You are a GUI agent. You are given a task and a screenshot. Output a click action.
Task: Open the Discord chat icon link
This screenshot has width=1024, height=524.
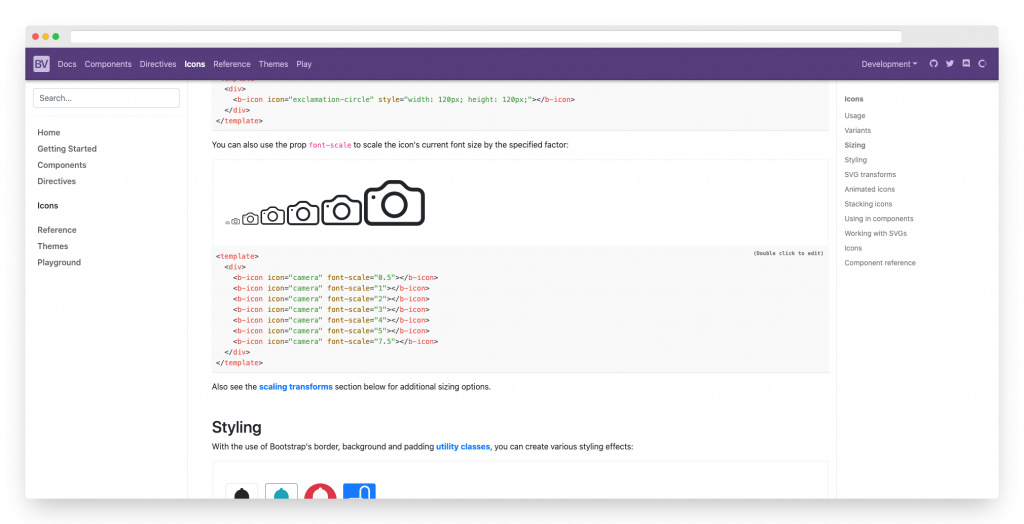966,63
